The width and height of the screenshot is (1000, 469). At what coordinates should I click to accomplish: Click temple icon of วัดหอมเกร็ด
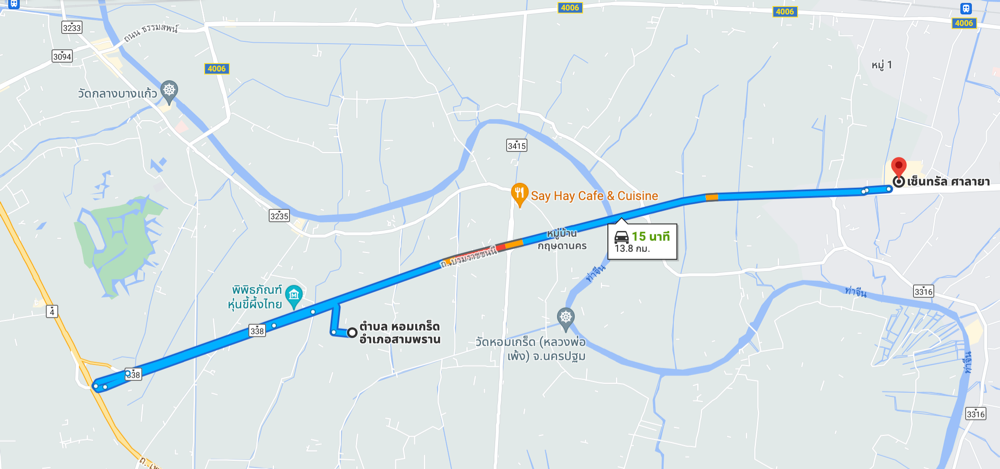click(x=566, y=316)
